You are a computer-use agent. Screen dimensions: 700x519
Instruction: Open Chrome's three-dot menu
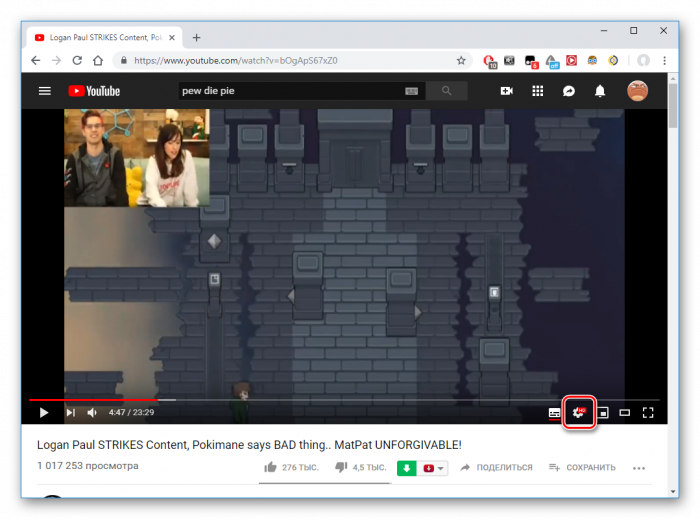666,60
